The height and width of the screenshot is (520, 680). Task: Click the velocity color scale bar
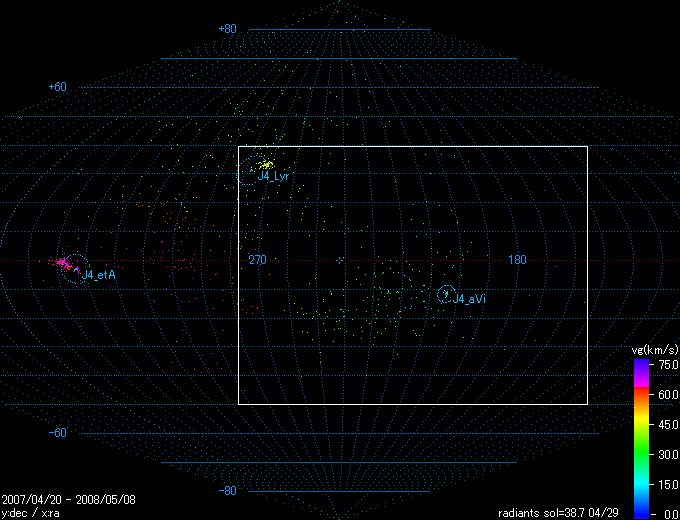(640, 438)
